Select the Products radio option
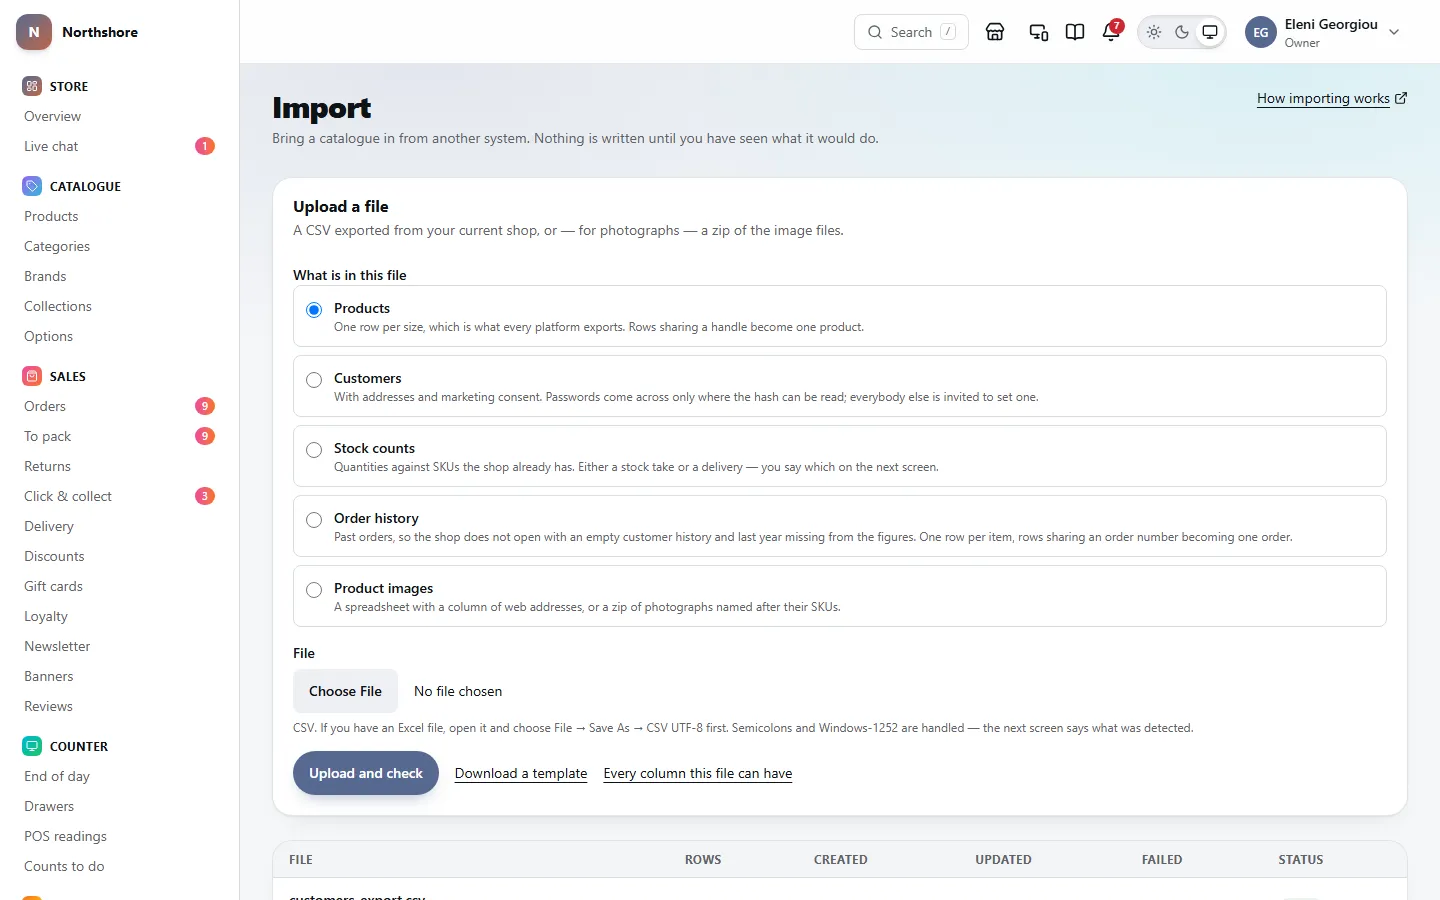The width and height of the screenshot is (1440, 900). [314, 310]
